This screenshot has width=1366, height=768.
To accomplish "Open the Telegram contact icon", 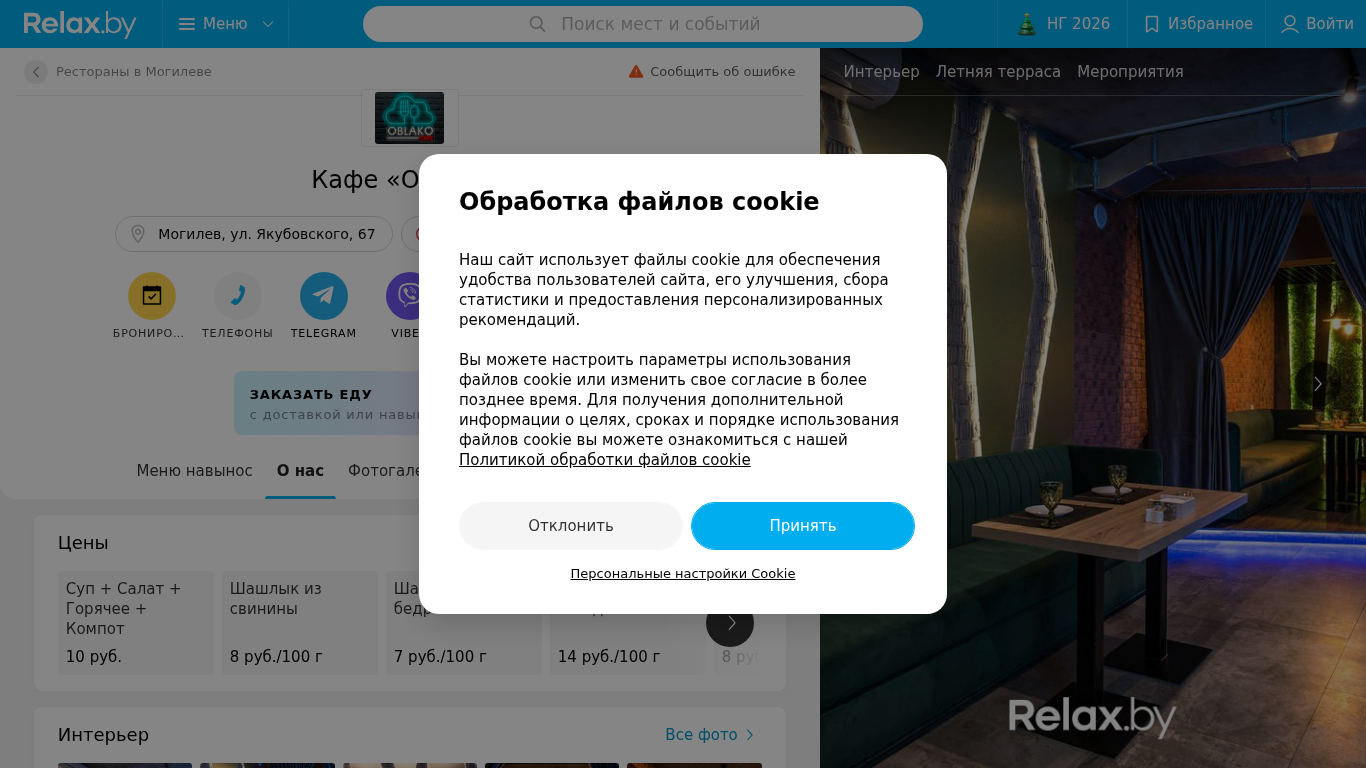I will click(324, 296).
